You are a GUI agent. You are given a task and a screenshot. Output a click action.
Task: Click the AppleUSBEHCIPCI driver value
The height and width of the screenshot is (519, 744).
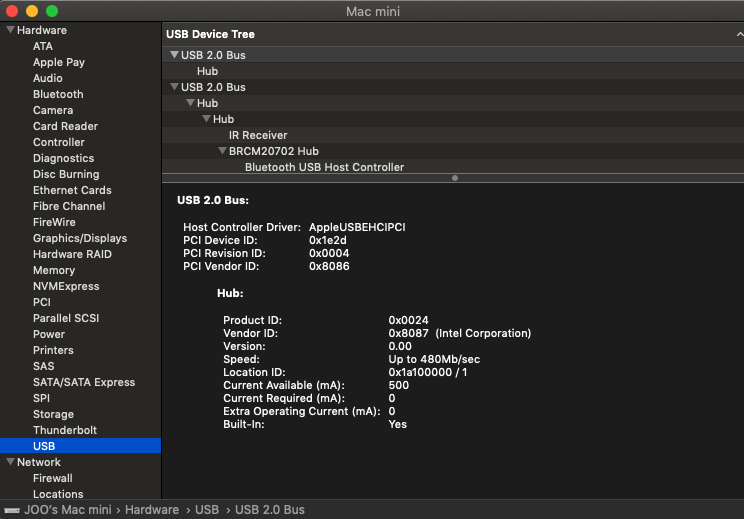357,227
